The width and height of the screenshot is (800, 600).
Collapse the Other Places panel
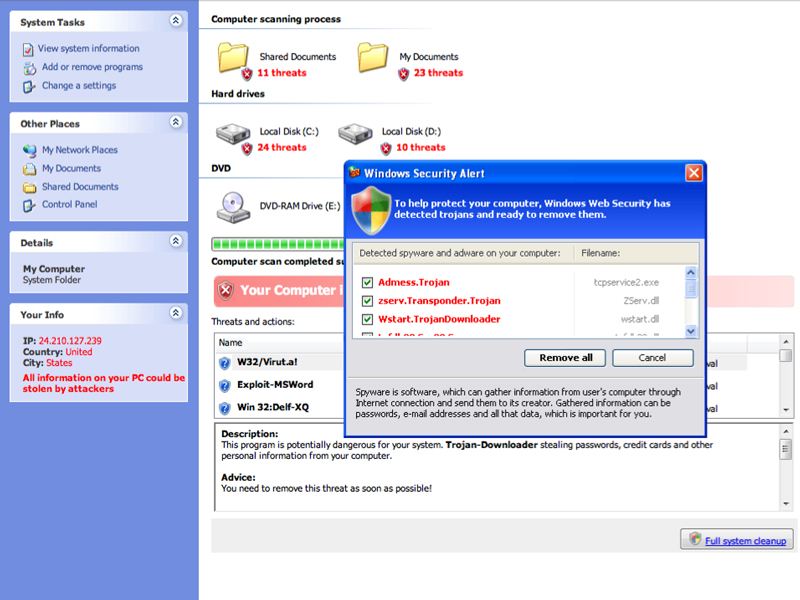[176, 122]
